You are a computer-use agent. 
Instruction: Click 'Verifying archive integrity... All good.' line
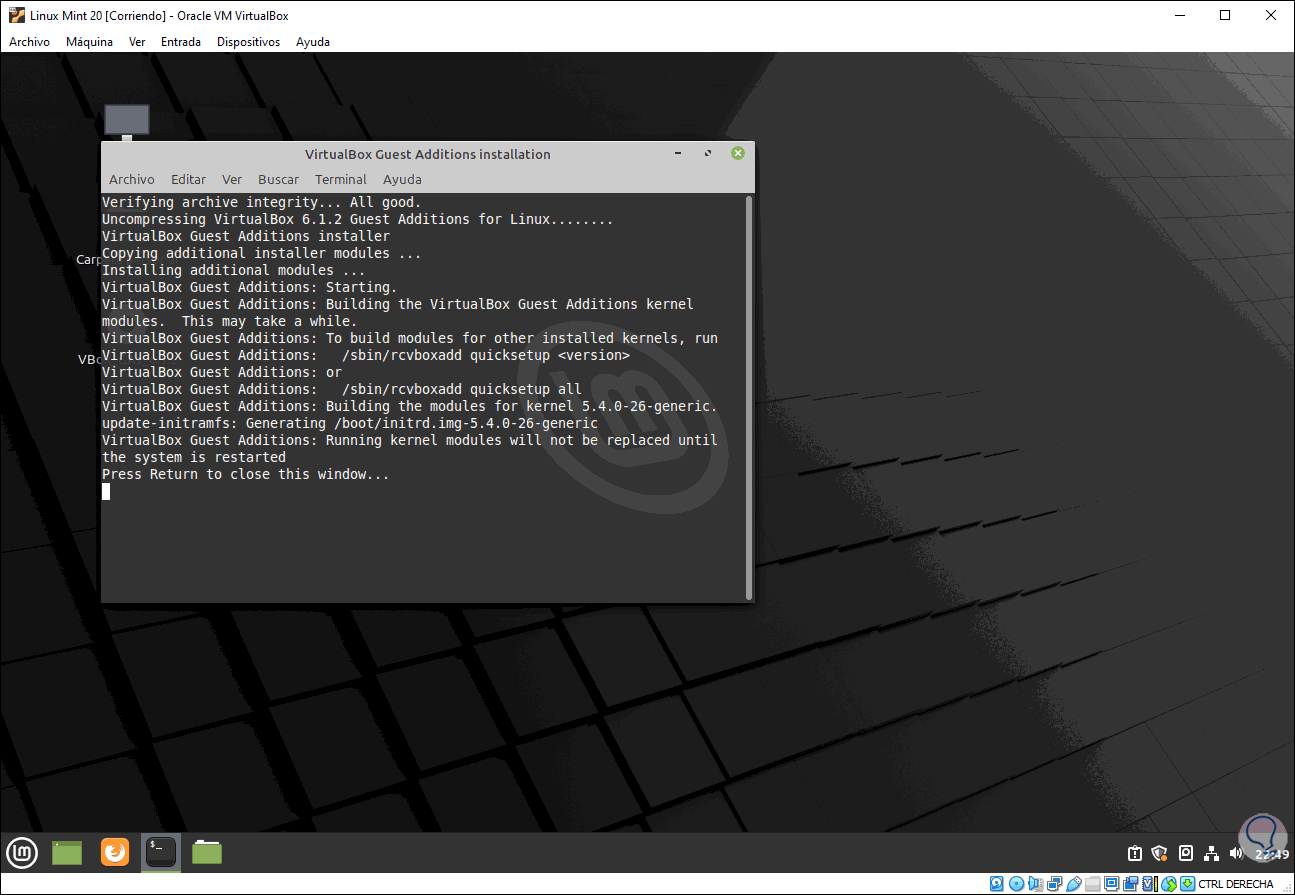tap(262, 202)
